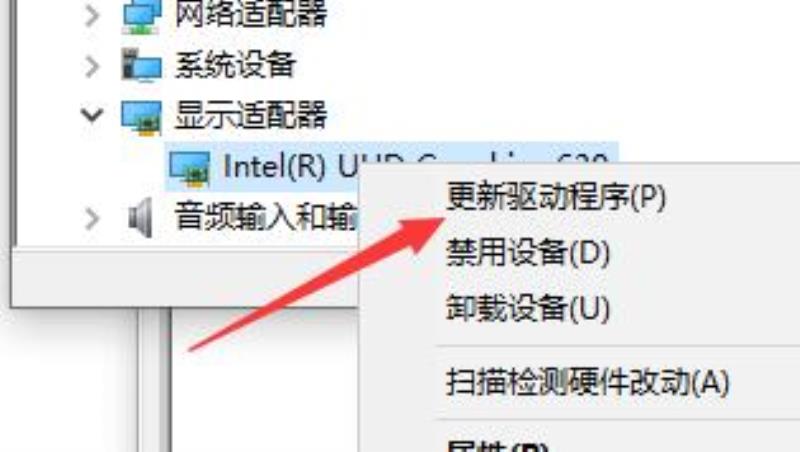
Task: Click the 系统设备 computer icon
Action: (141, 65)
